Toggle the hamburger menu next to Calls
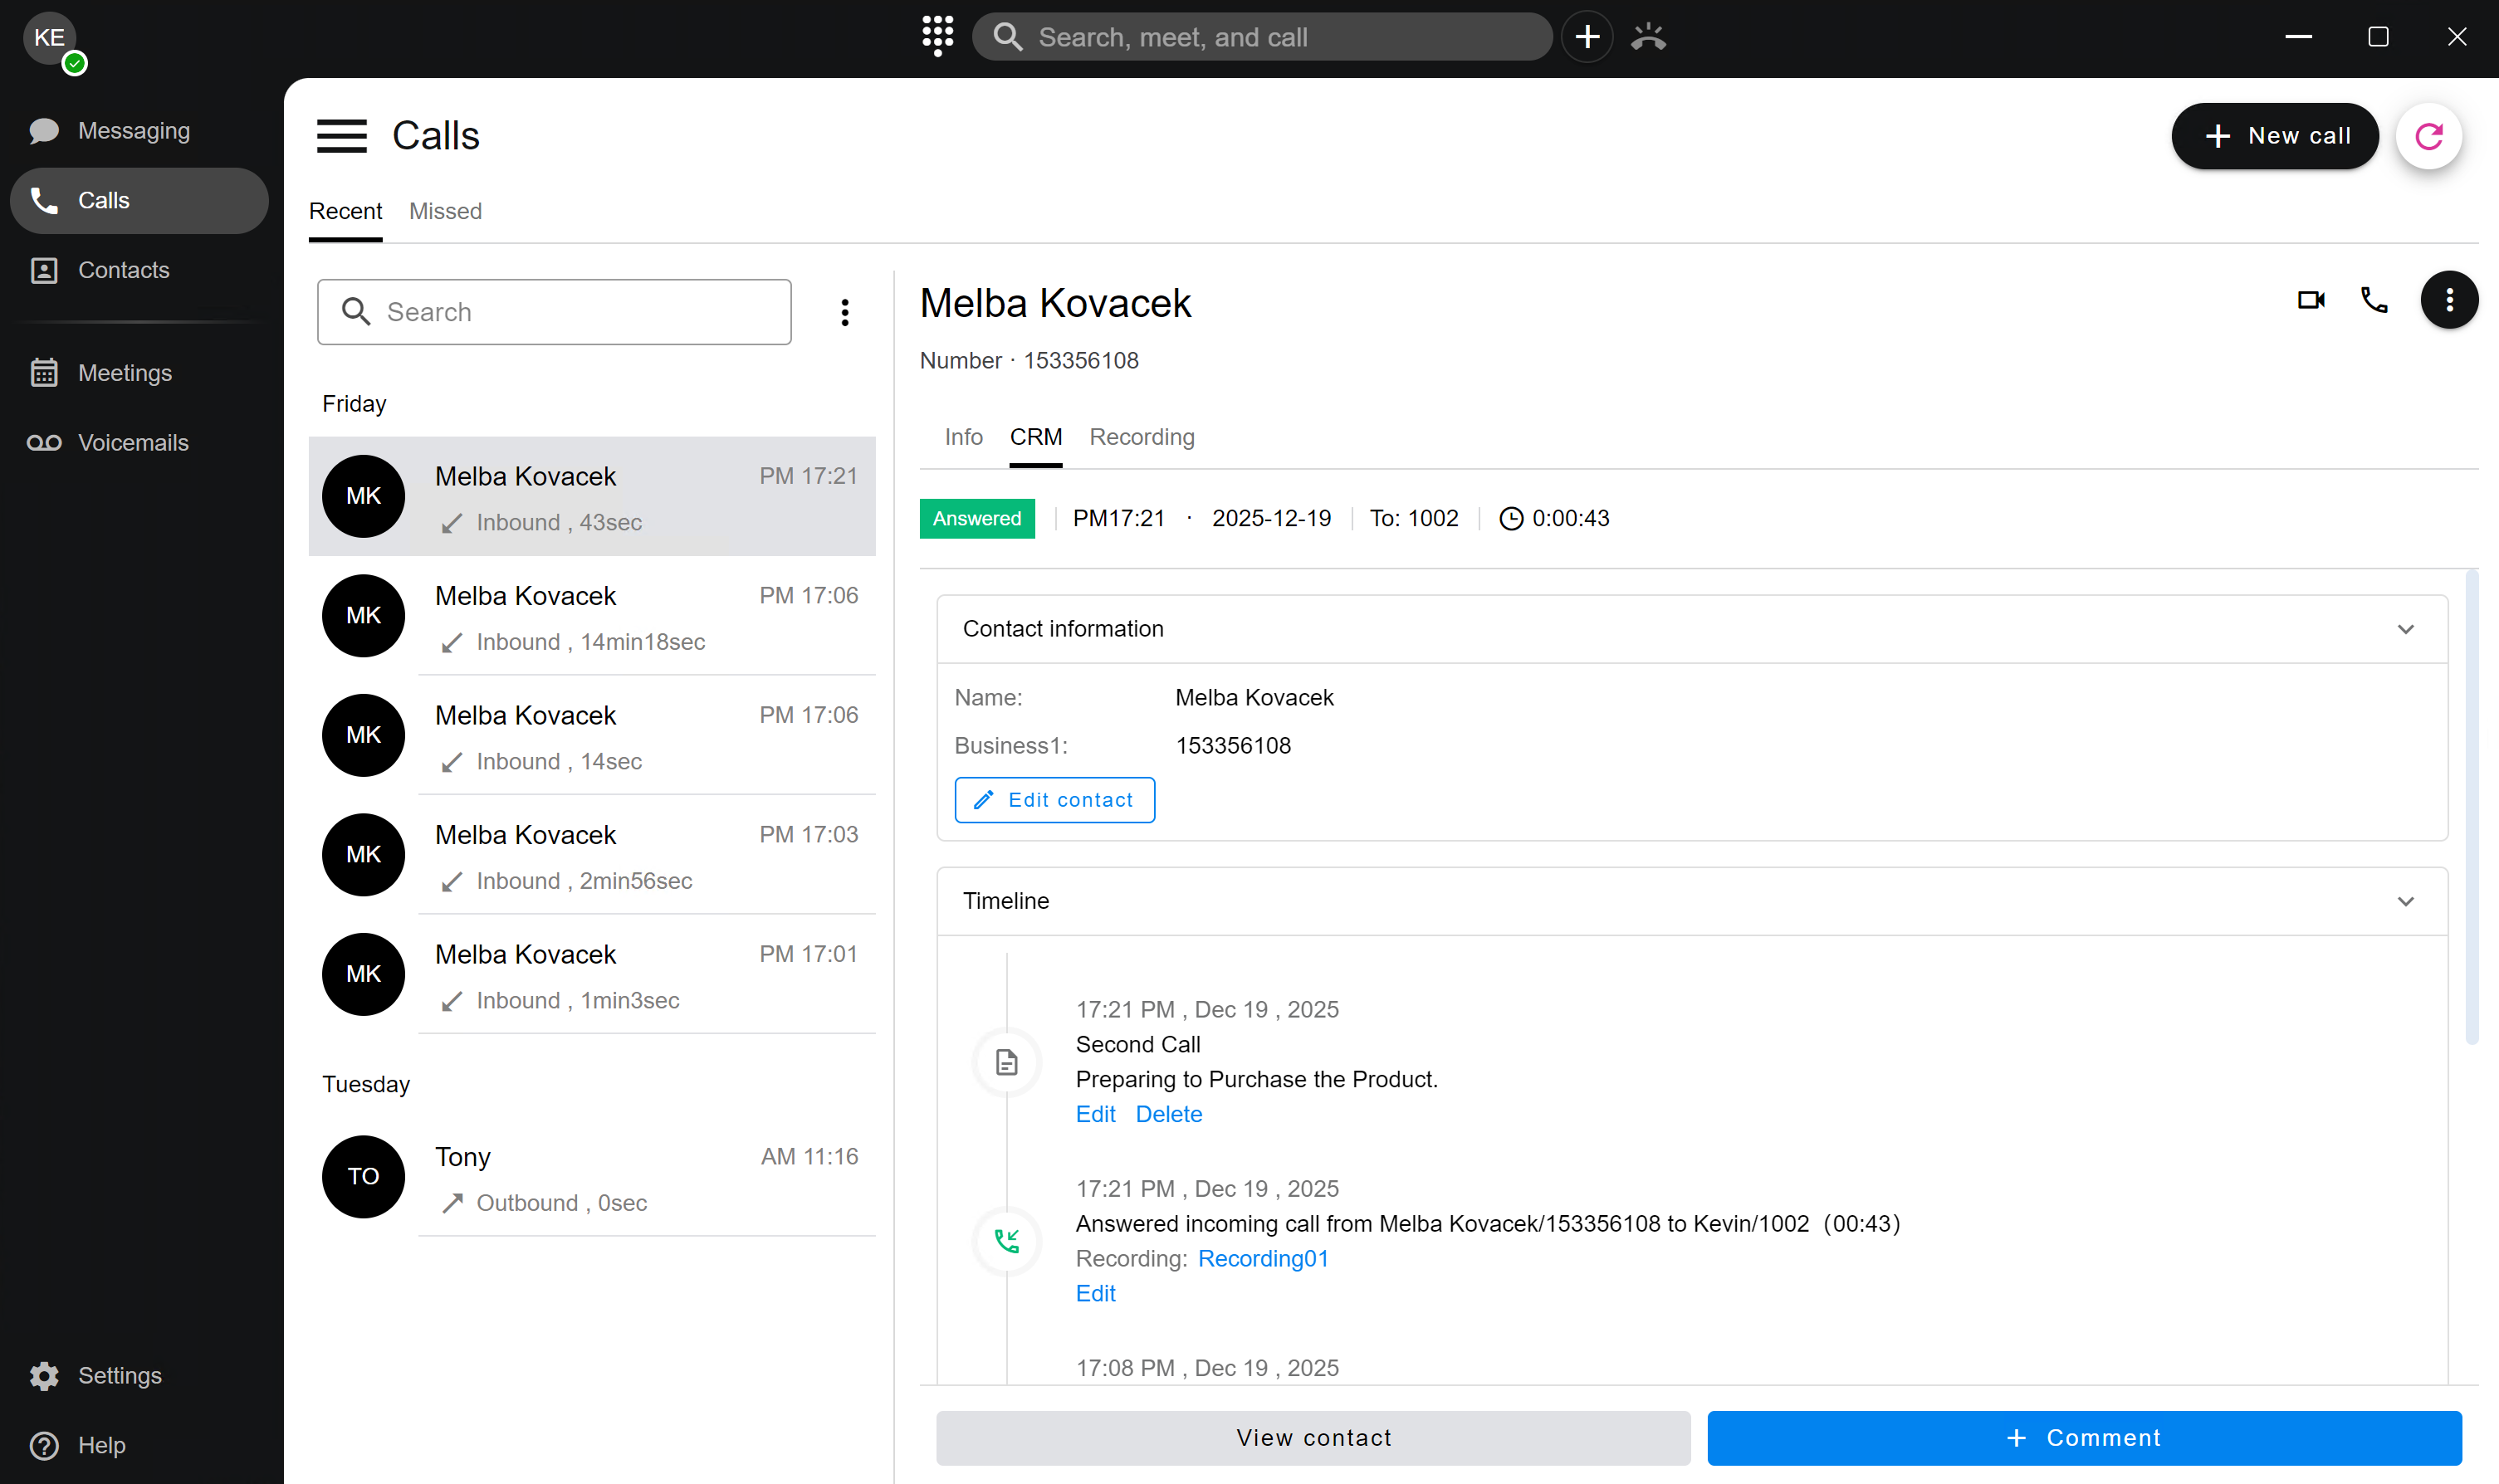This screenshot has height=1484, width=2499. coord(342,136)
